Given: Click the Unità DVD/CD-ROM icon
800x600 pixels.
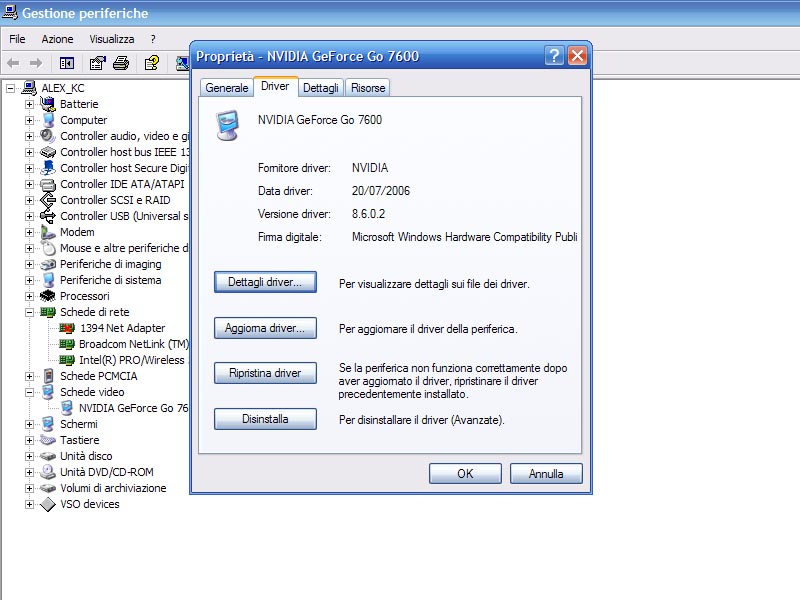Looking at the screenshot, I should (48, 472).
